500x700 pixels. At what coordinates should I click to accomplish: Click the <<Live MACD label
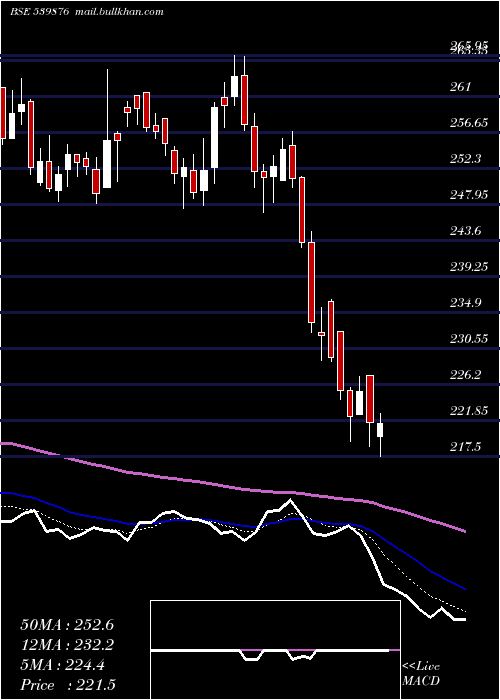(x=421, y=673)
